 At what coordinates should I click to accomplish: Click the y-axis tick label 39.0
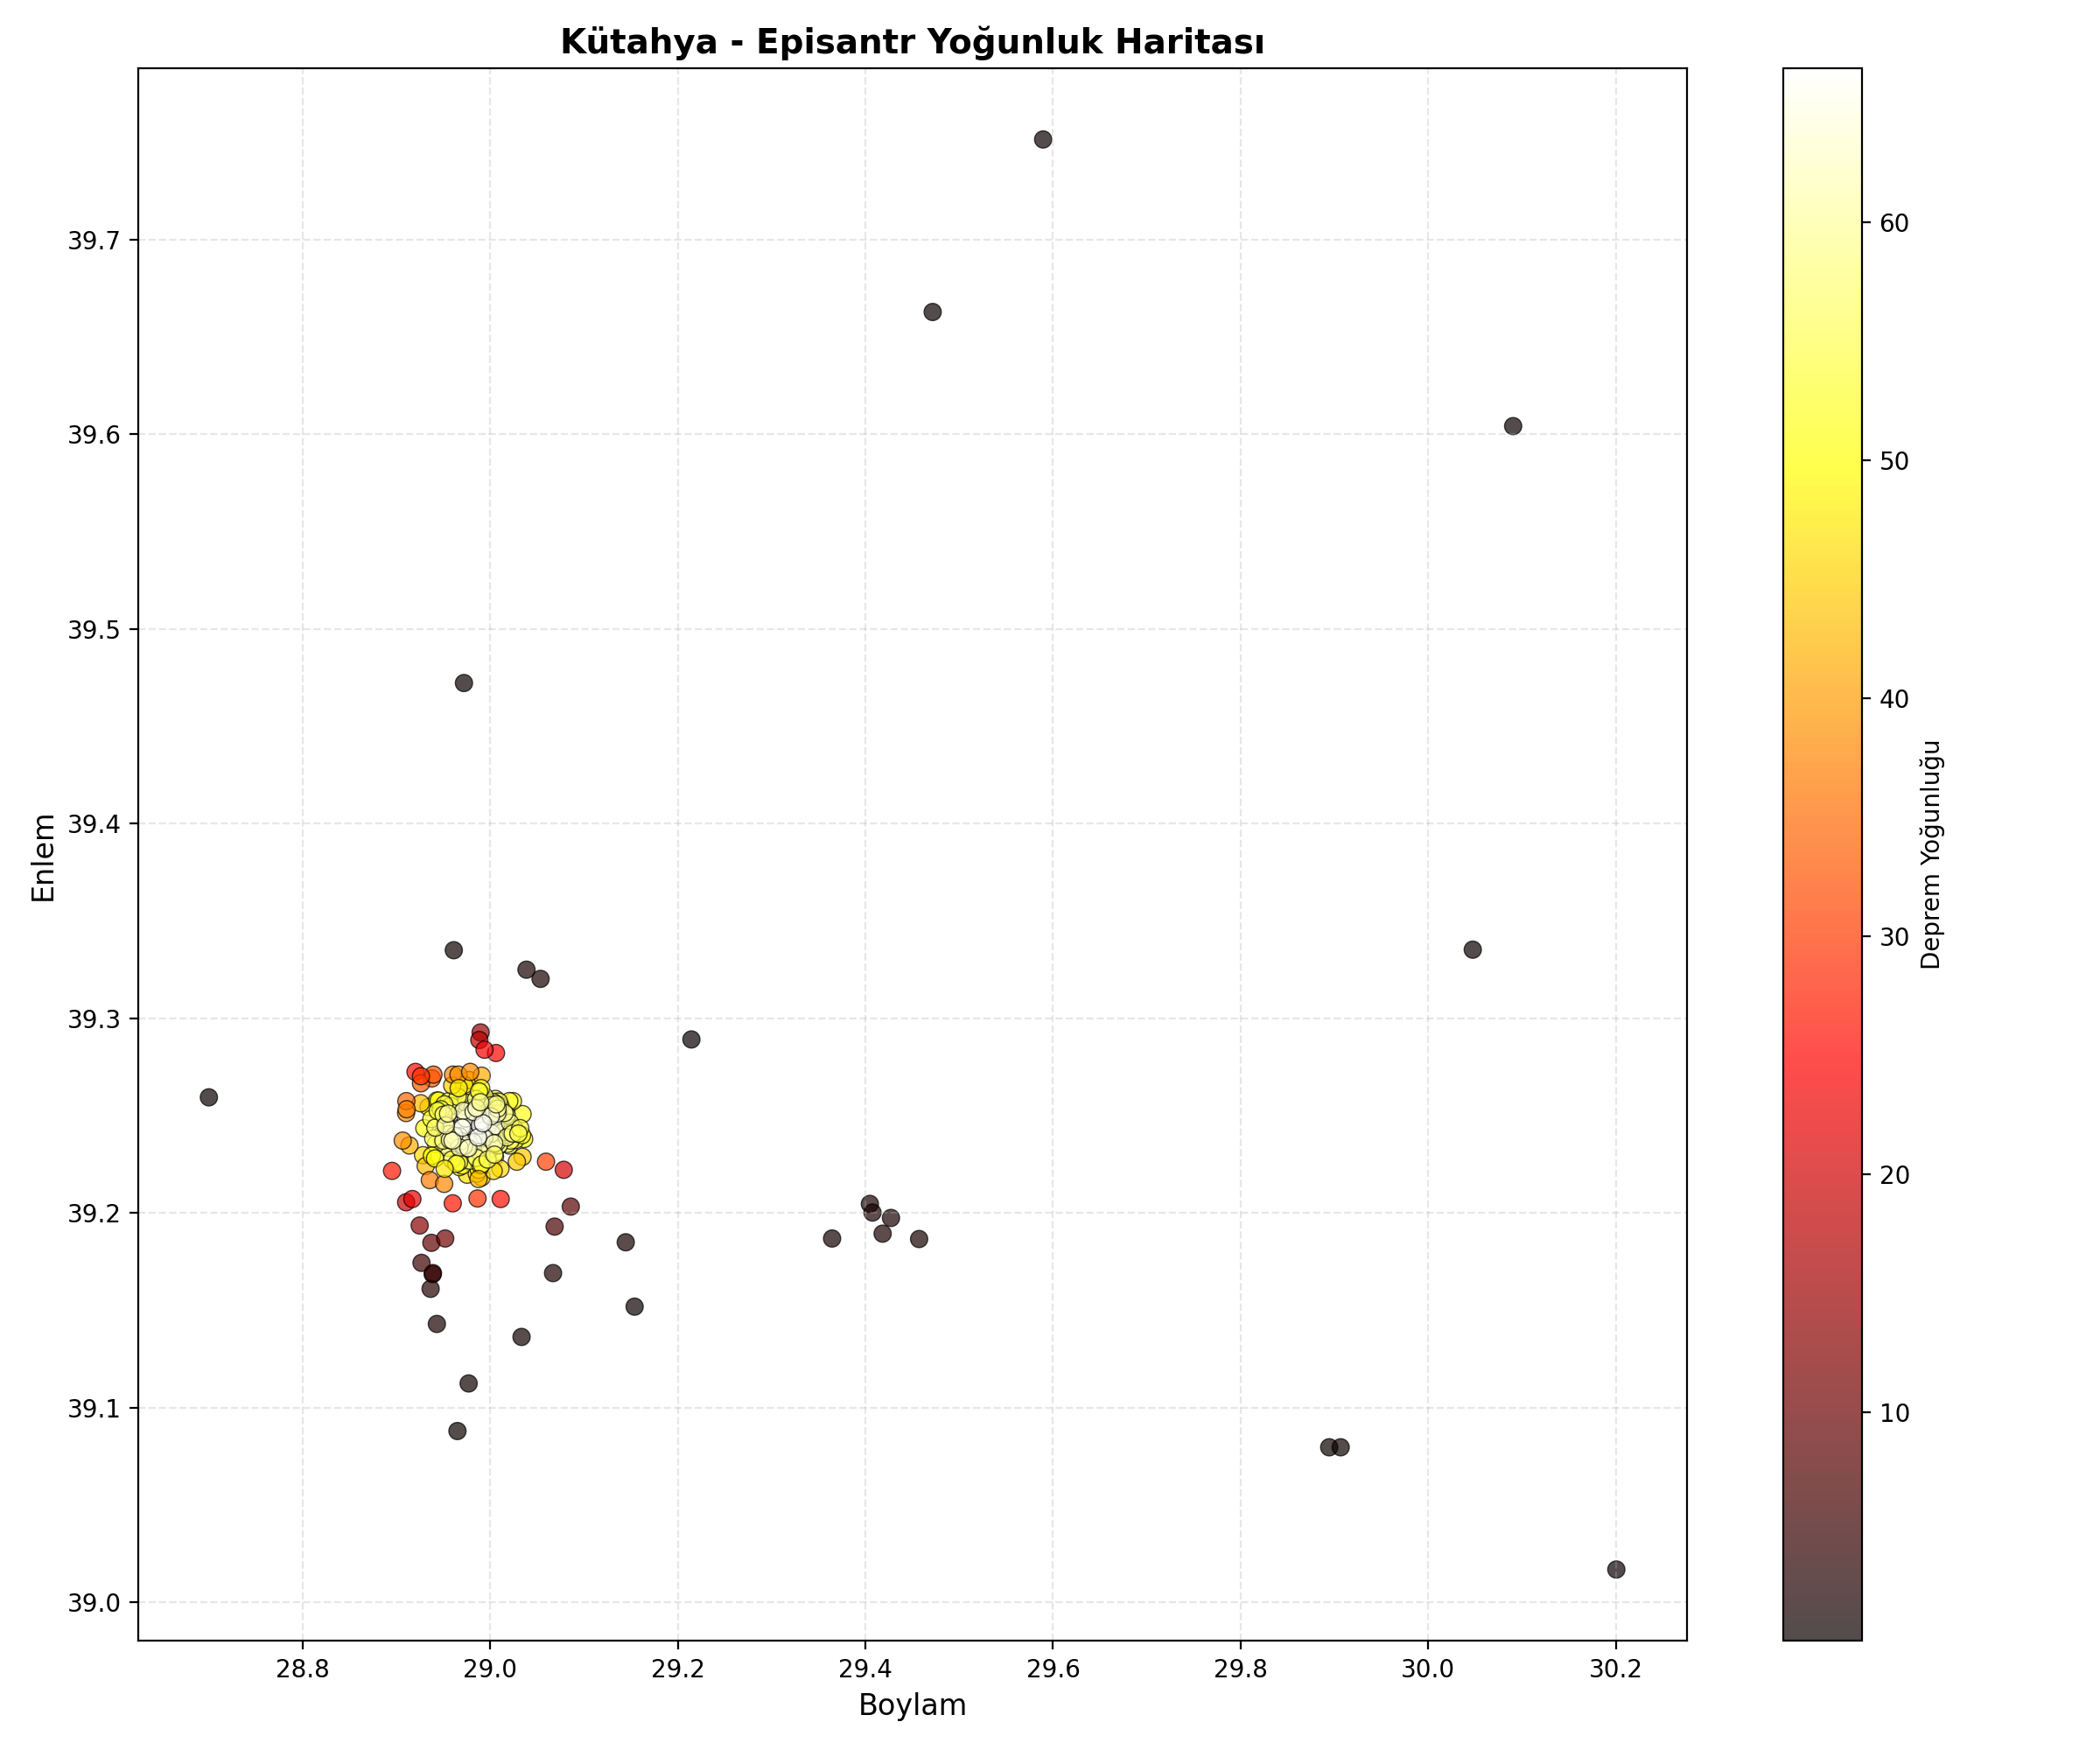click(x=95, y=1604)
